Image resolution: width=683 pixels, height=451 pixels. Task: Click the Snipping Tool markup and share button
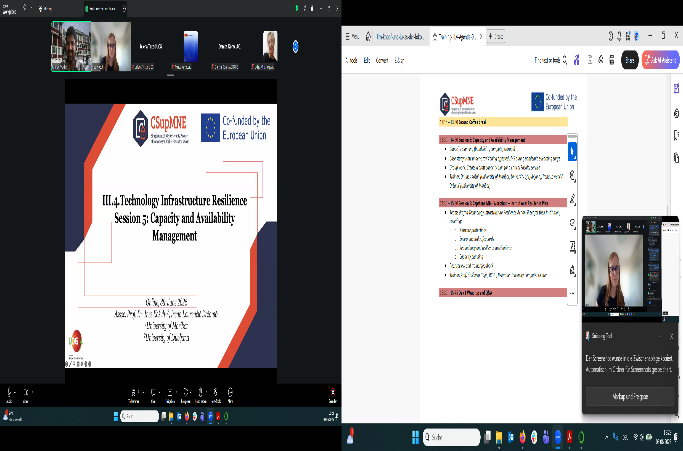click(x=630, y=397)
